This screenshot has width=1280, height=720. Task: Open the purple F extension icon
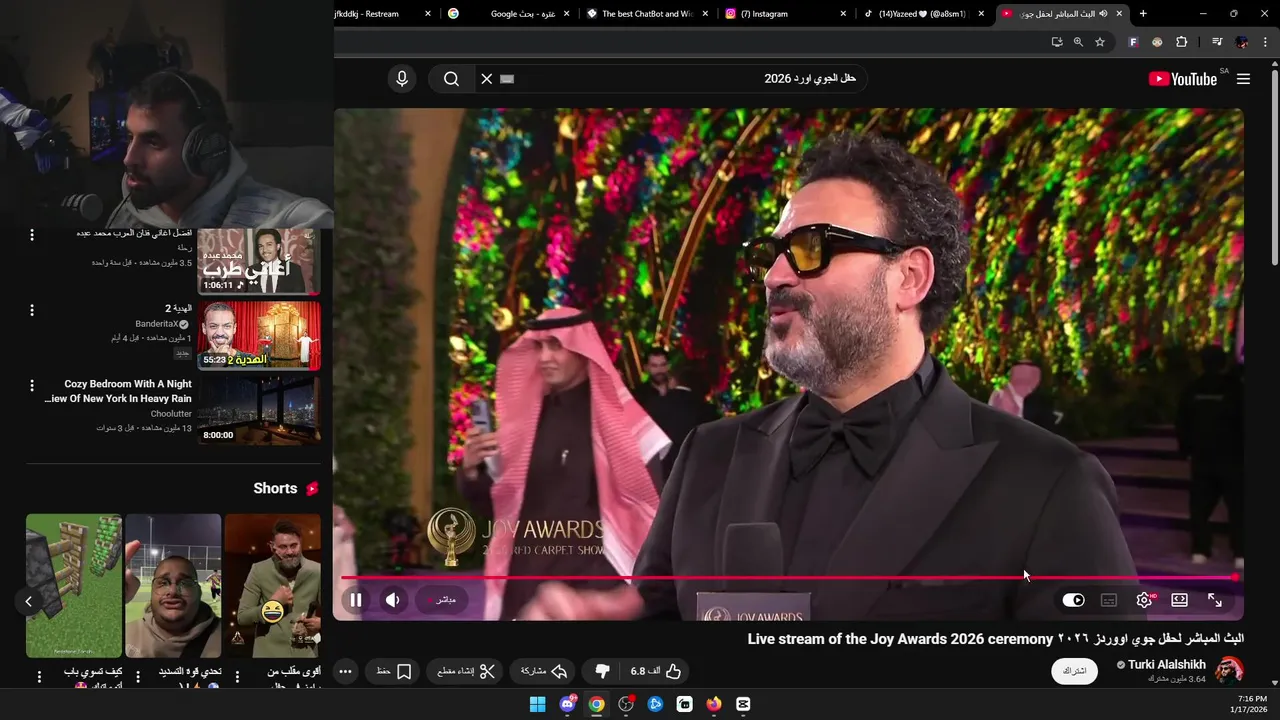point(1133,42)
